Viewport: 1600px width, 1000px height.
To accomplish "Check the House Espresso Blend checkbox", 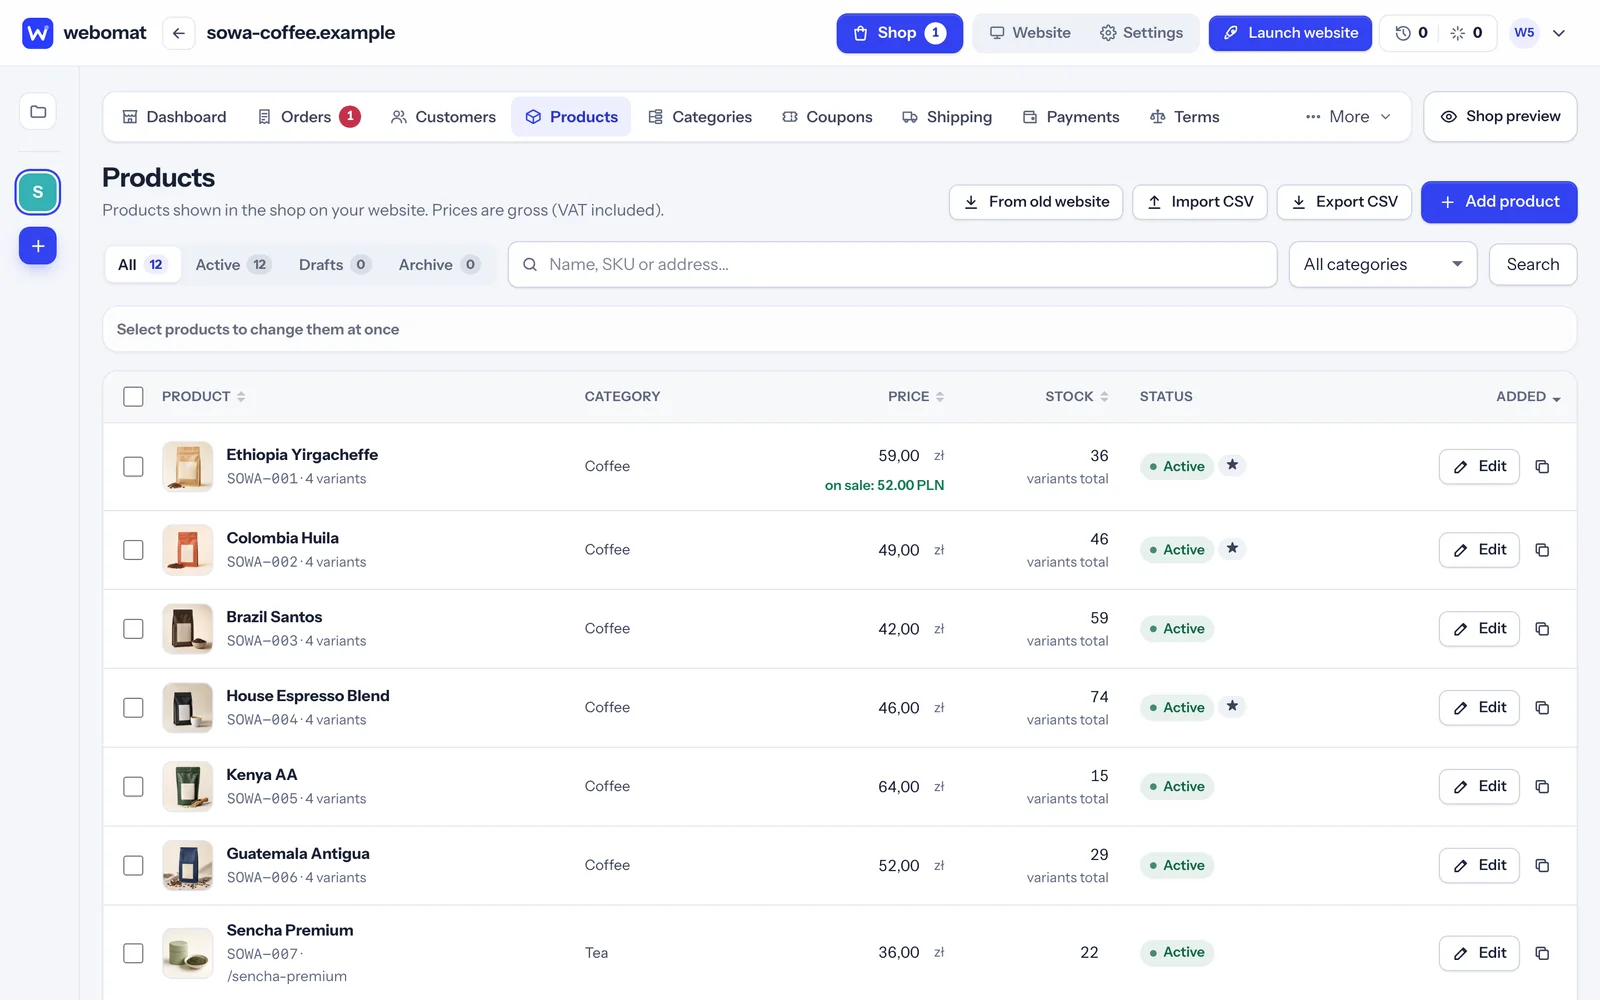I will pos(133,708).
